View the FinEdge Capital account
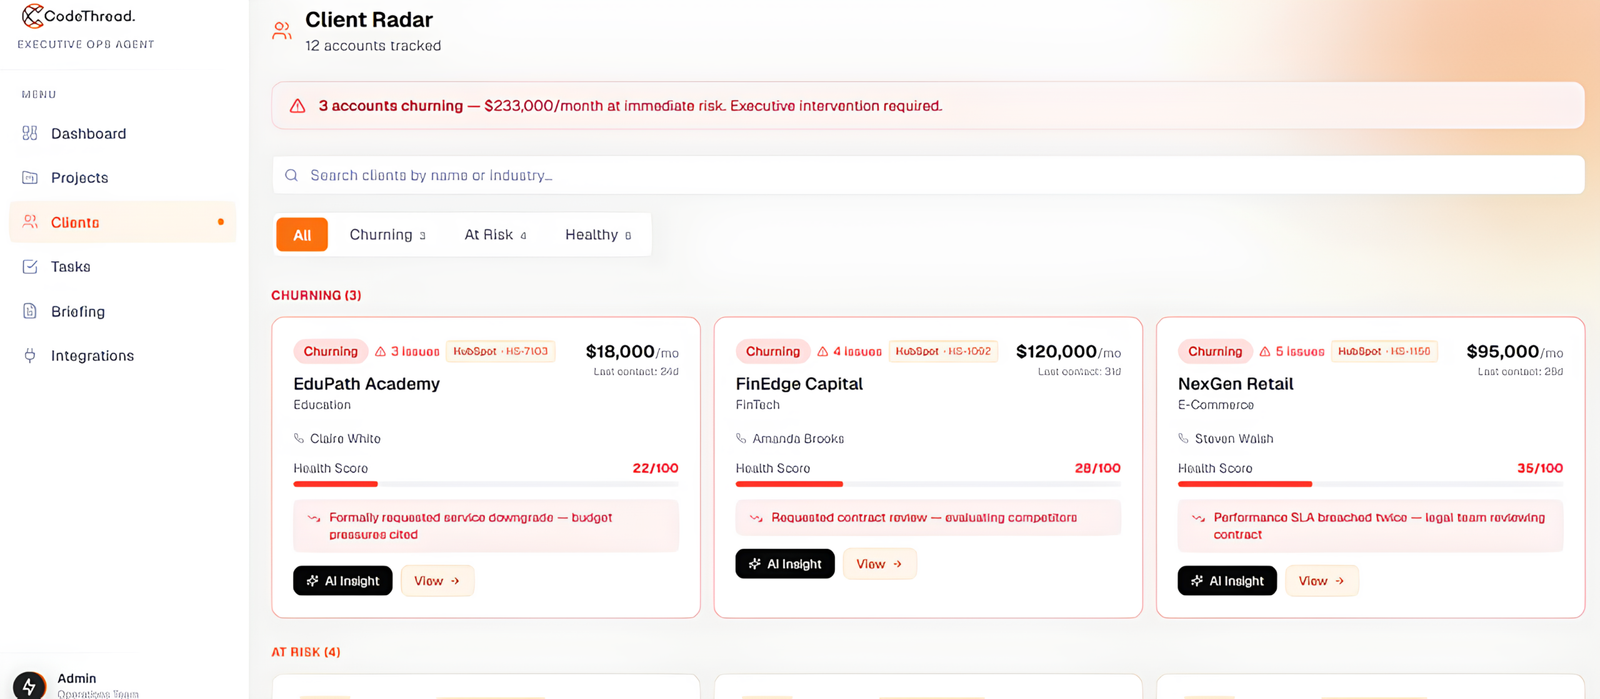The image size is (1600, 699). pos(880,564)
